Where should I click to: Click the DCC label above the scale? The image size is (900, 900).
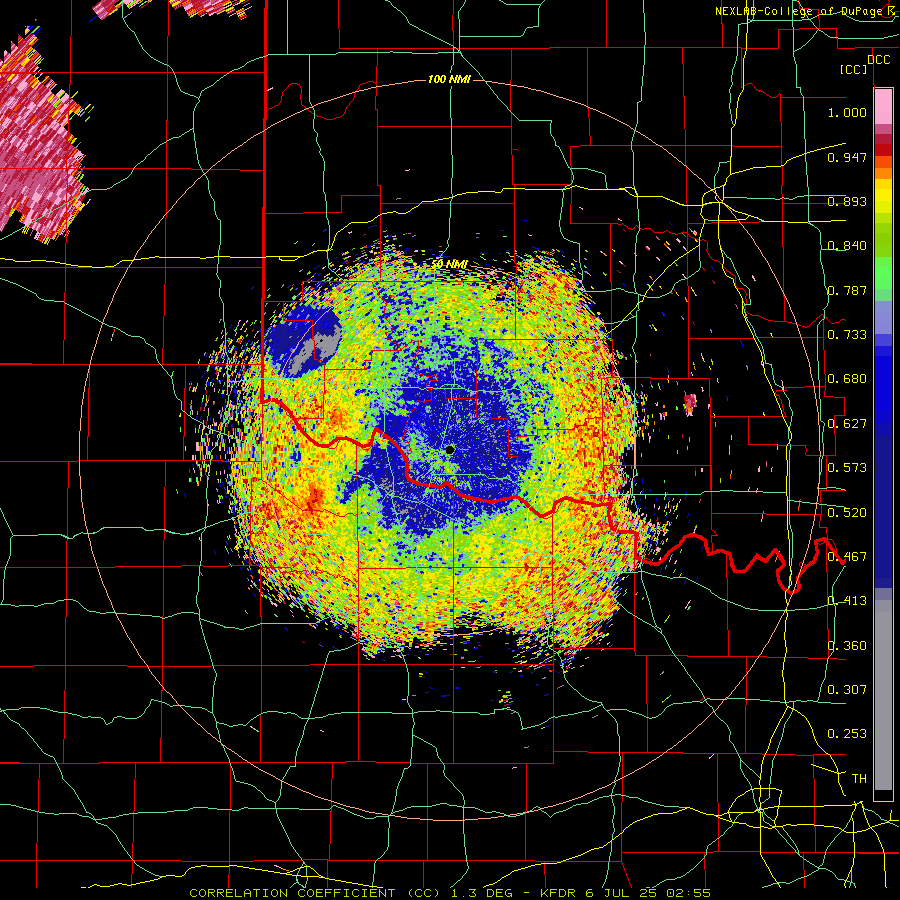click(x=878, y=60)
